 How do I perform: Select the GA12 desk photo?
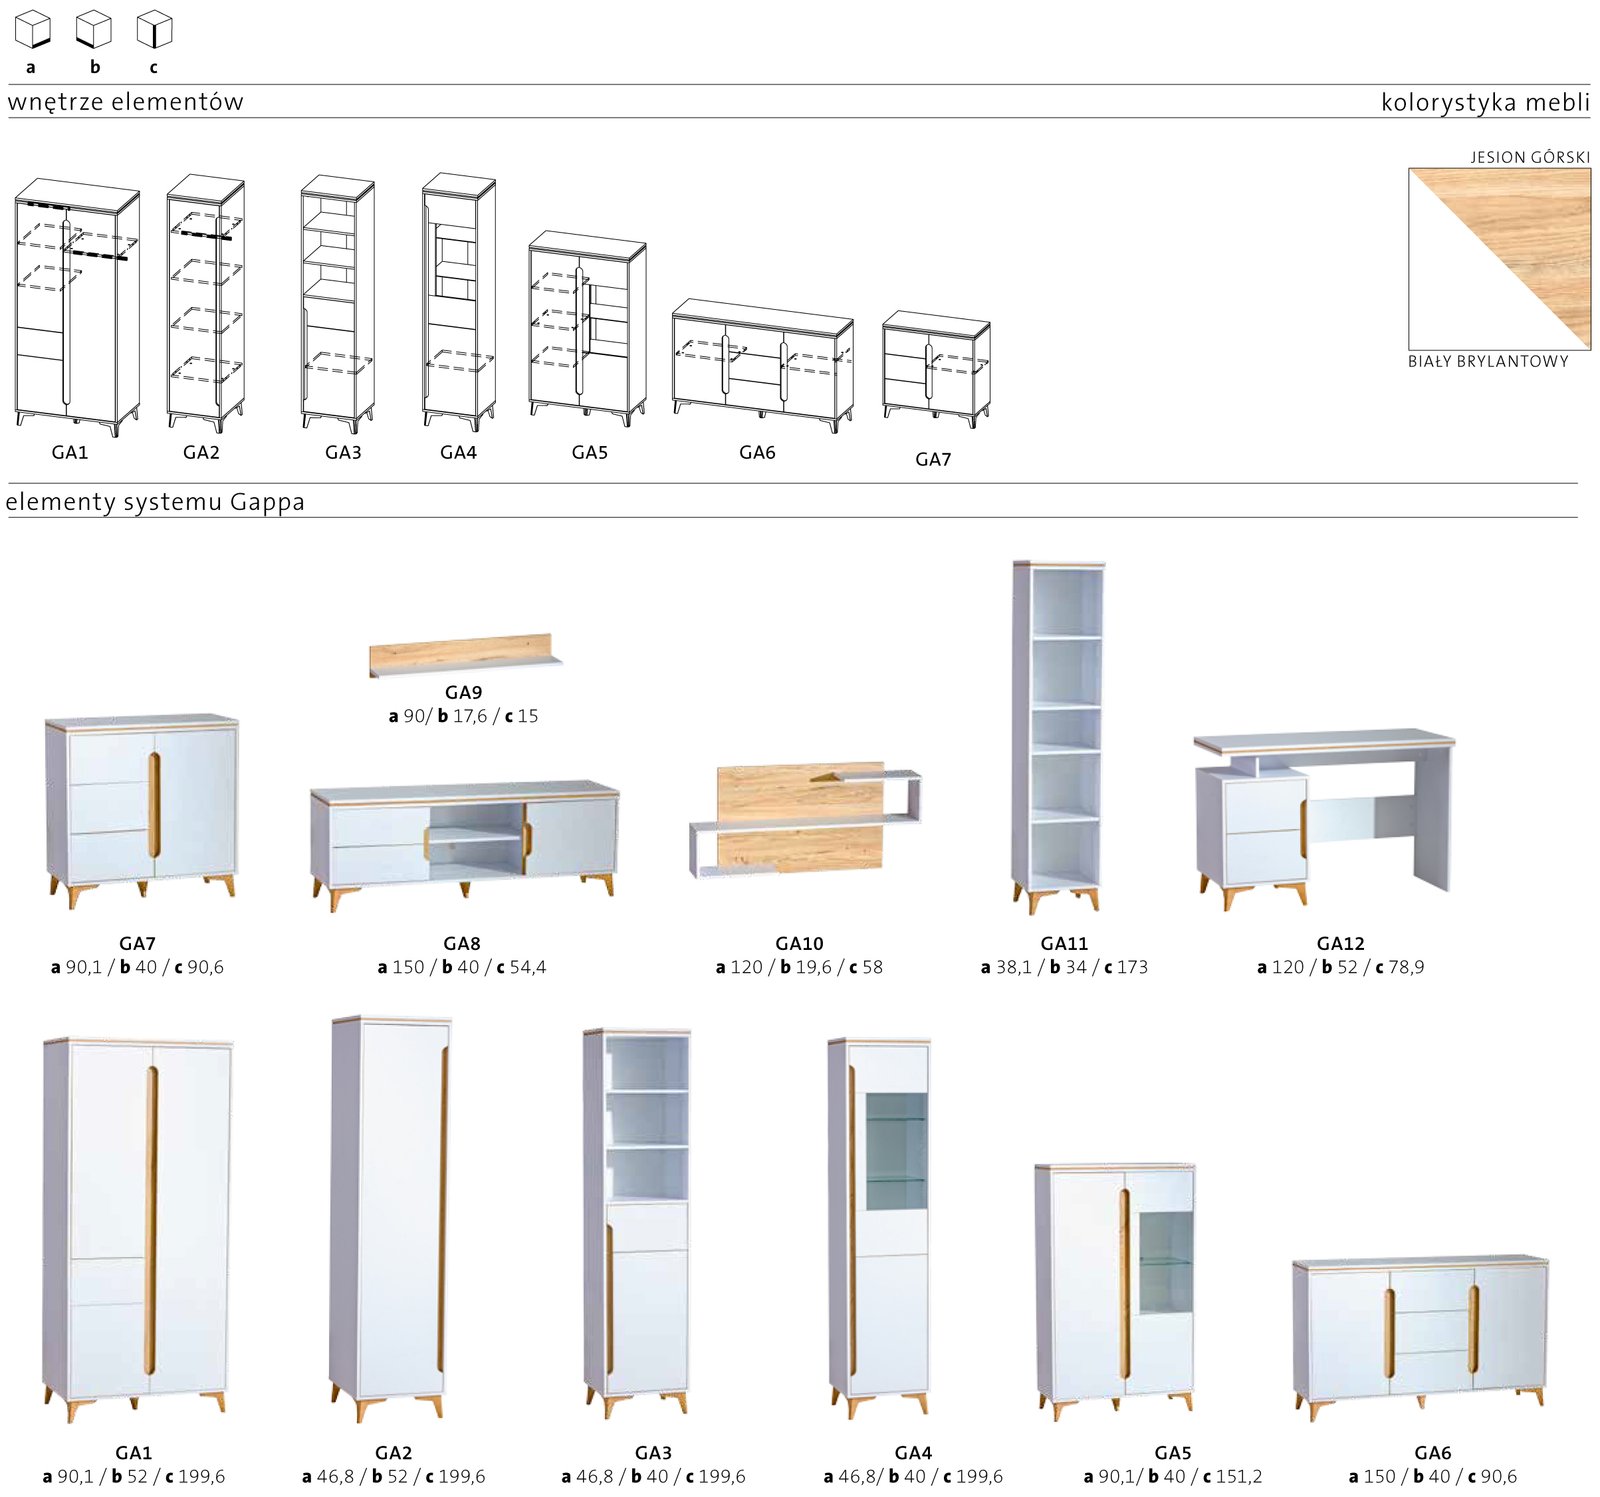(1323, 816)
